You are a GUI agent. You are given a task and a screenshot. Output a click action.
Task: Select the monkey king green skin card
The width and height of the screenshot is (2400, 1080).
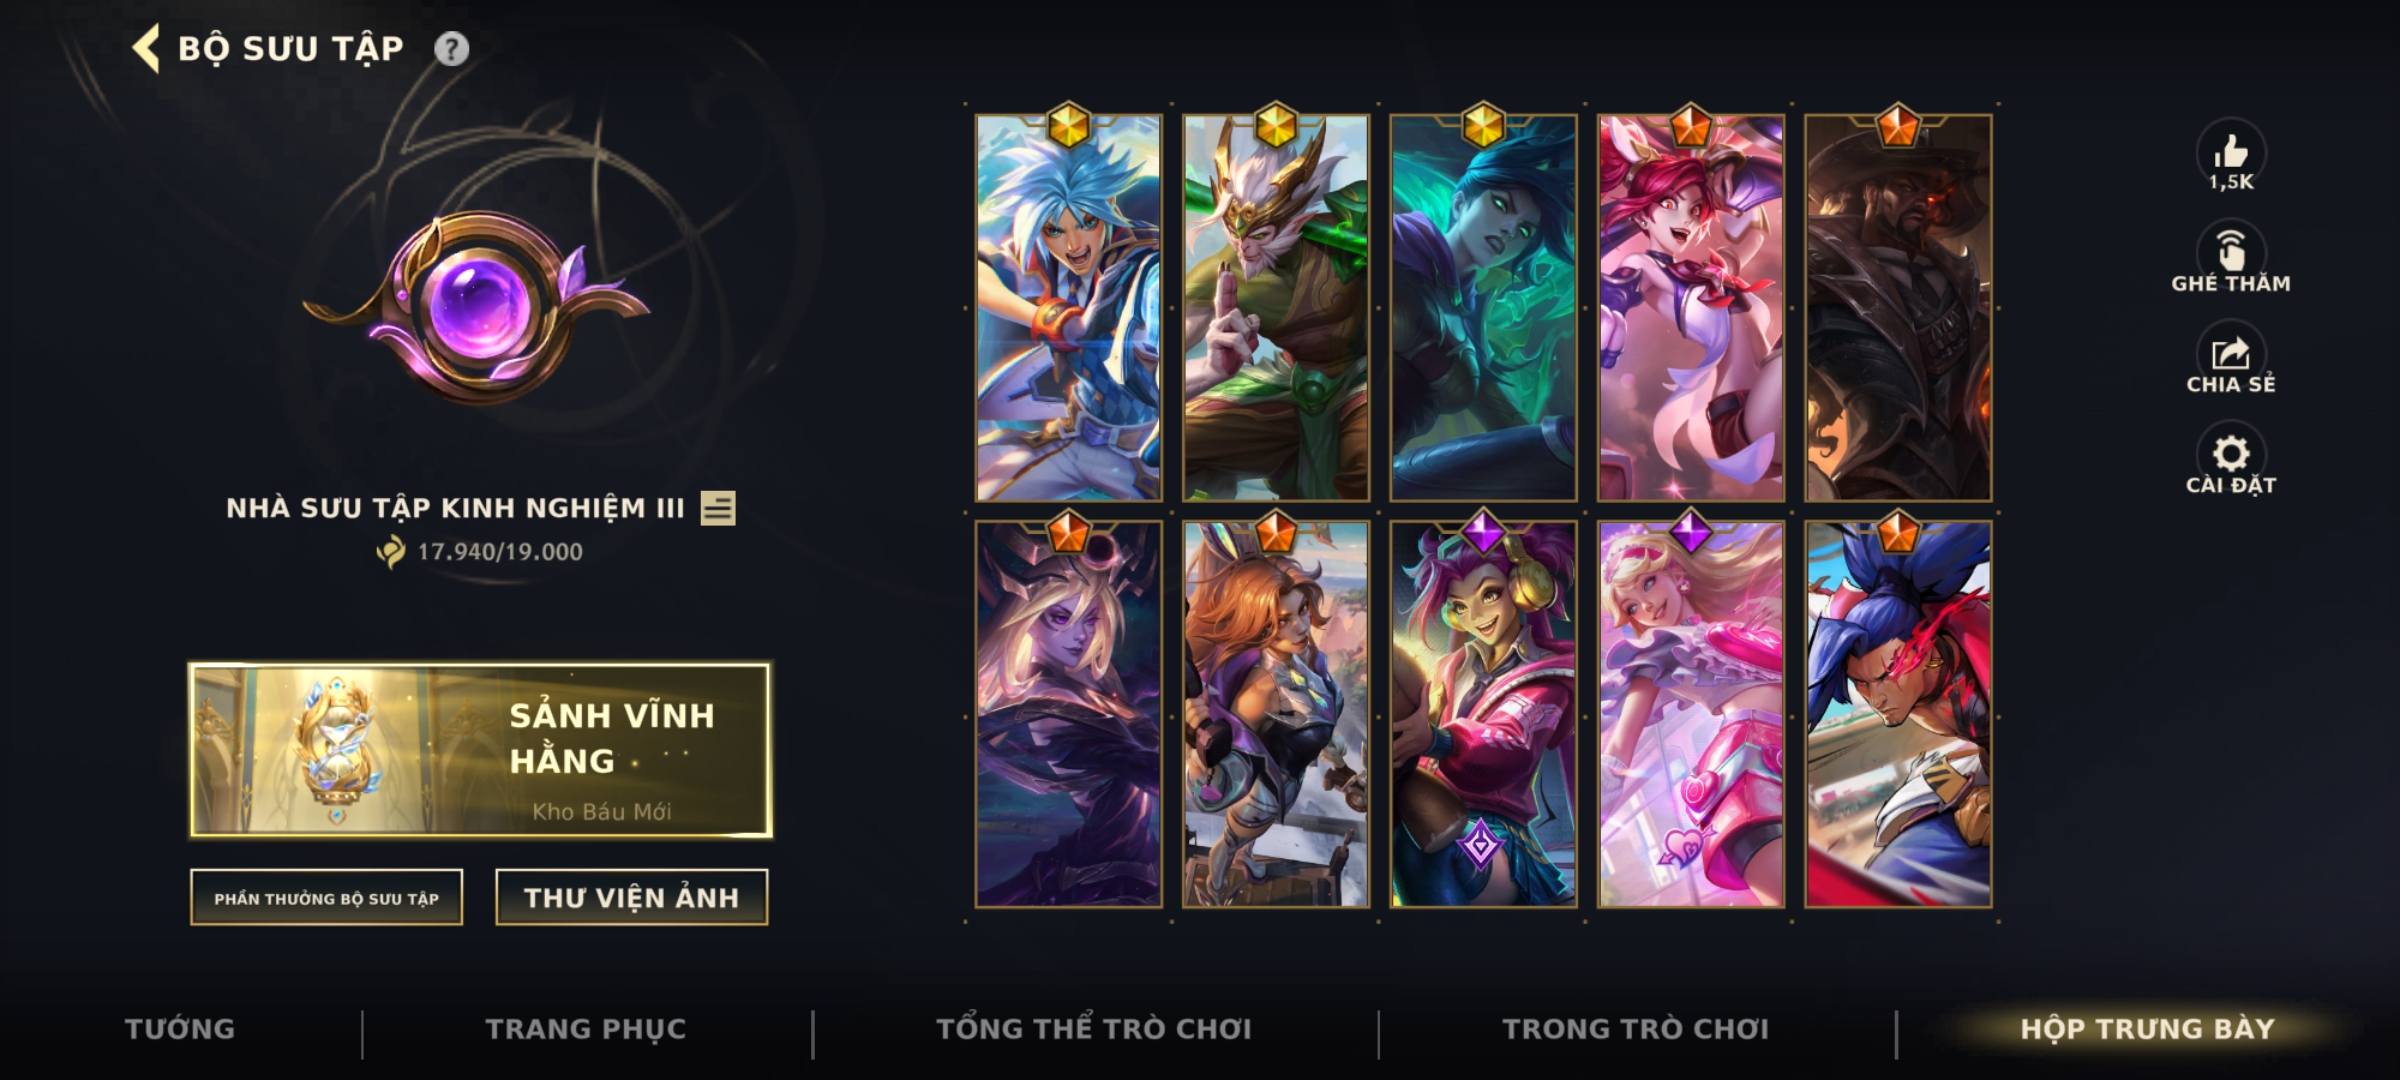[x=1276, y=307]
